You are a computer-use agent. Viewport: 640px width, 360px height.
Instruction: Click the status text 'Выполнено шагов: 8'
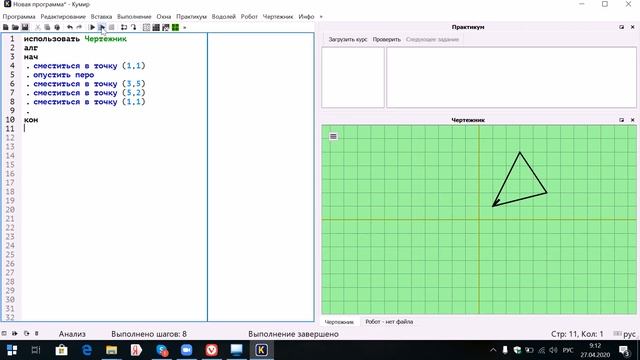tap(149, 334)
